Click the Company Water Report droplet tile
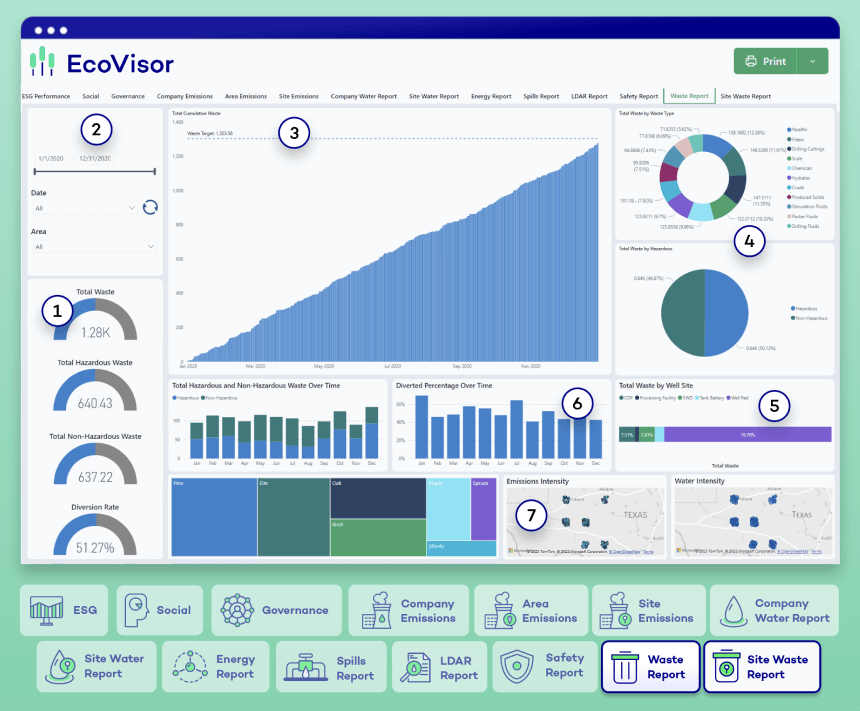Screen dimensions: 860x711 click(773, 610)
